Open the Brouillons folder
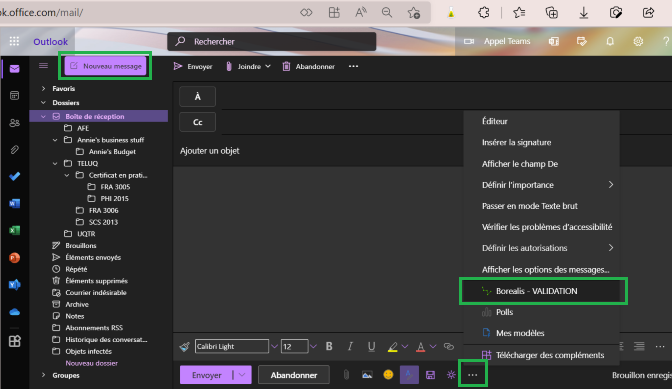The height and width of the screenshot is (389, 672). pos(81,245)
